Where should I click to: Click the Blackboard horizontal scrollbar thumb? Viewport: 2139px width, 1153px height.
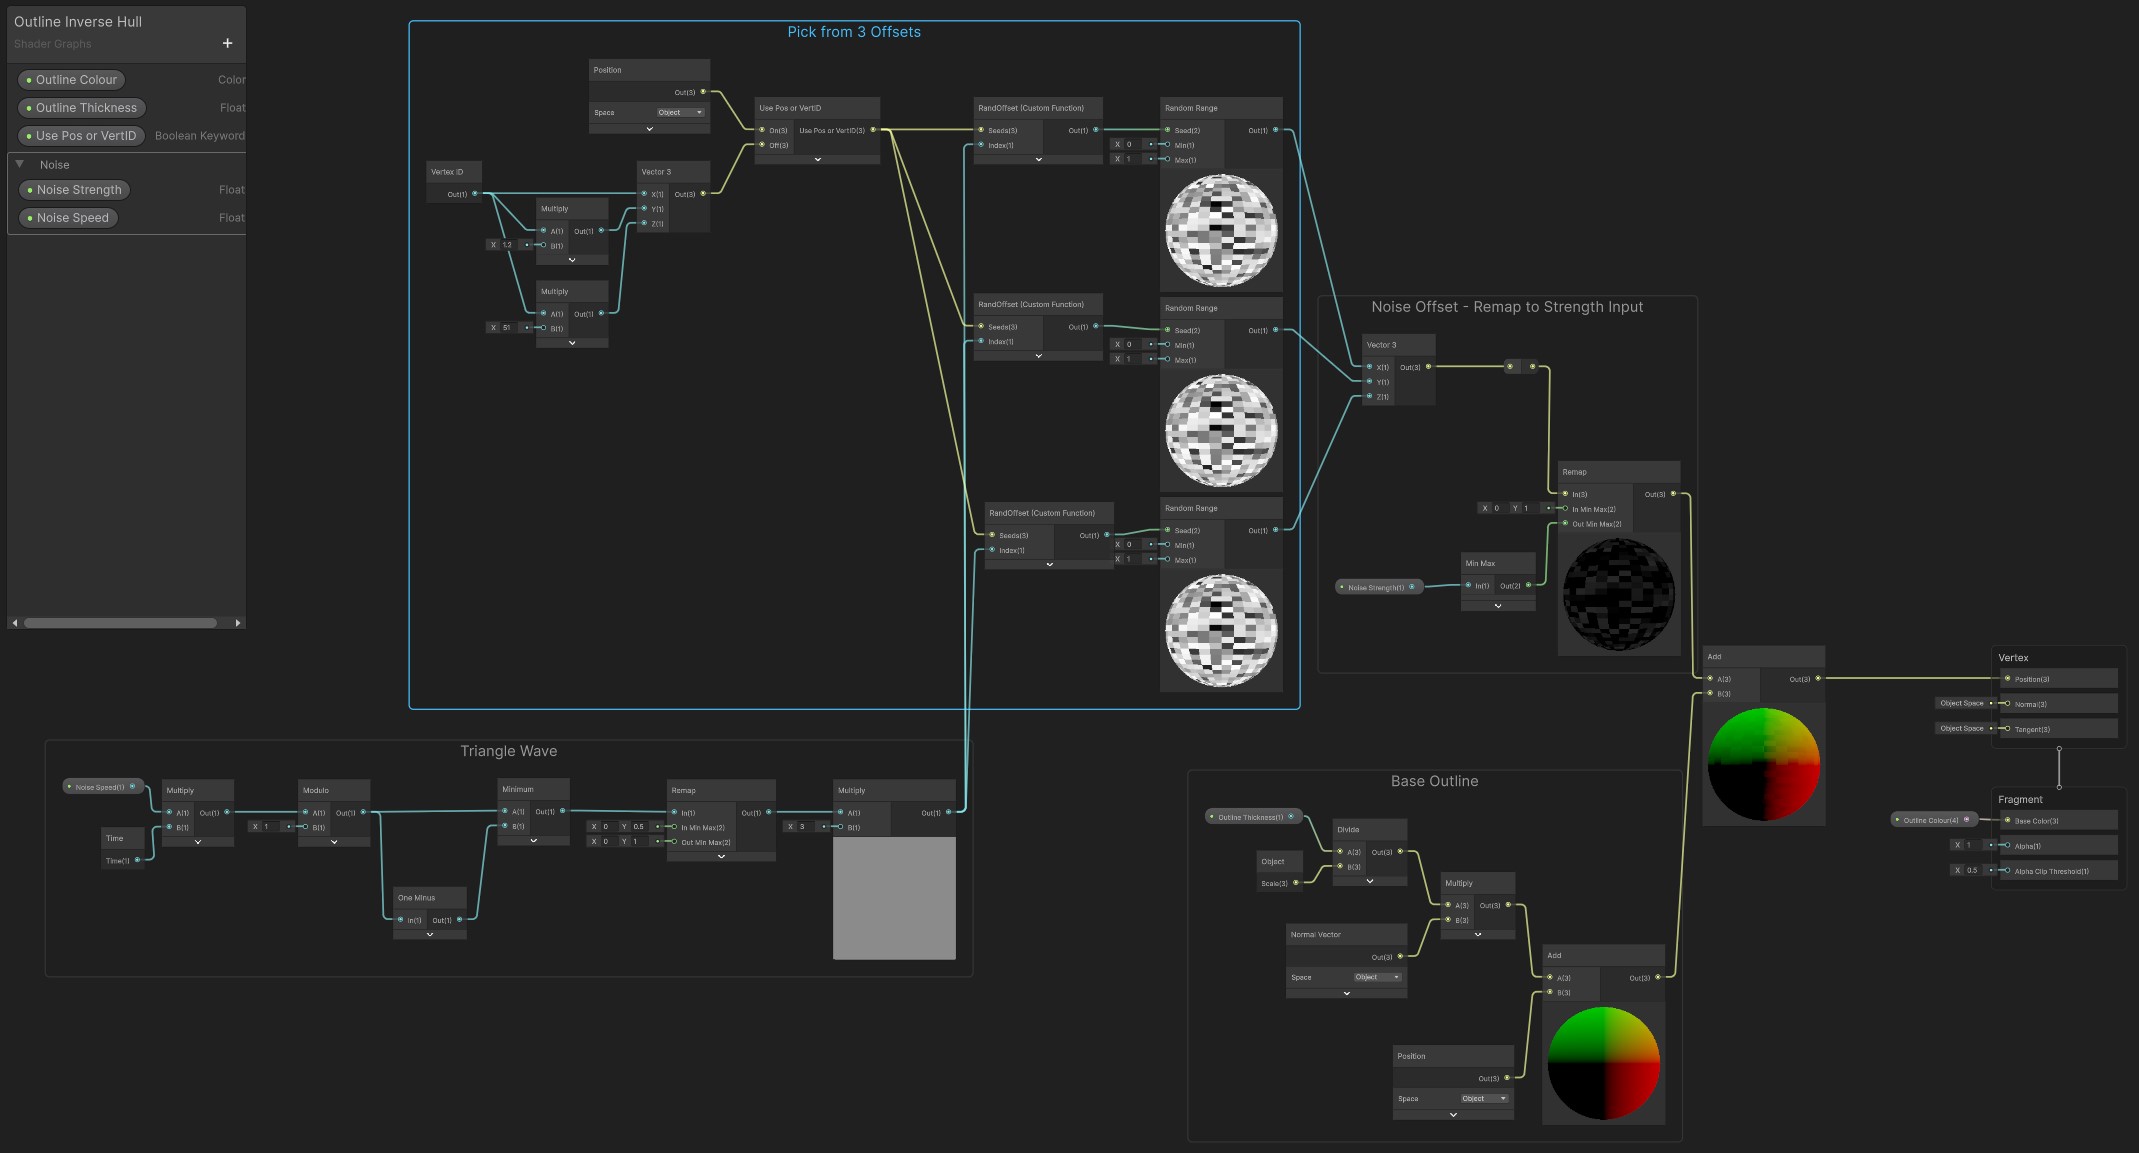[121, 623]
